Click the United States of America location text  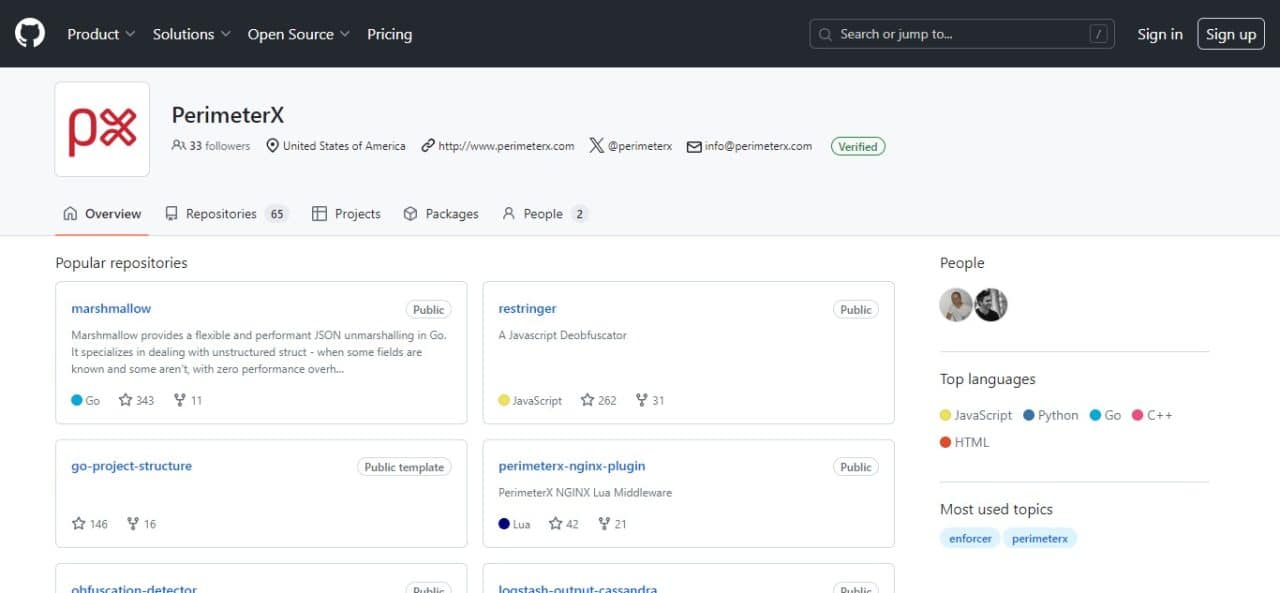(x=344, y=146)
